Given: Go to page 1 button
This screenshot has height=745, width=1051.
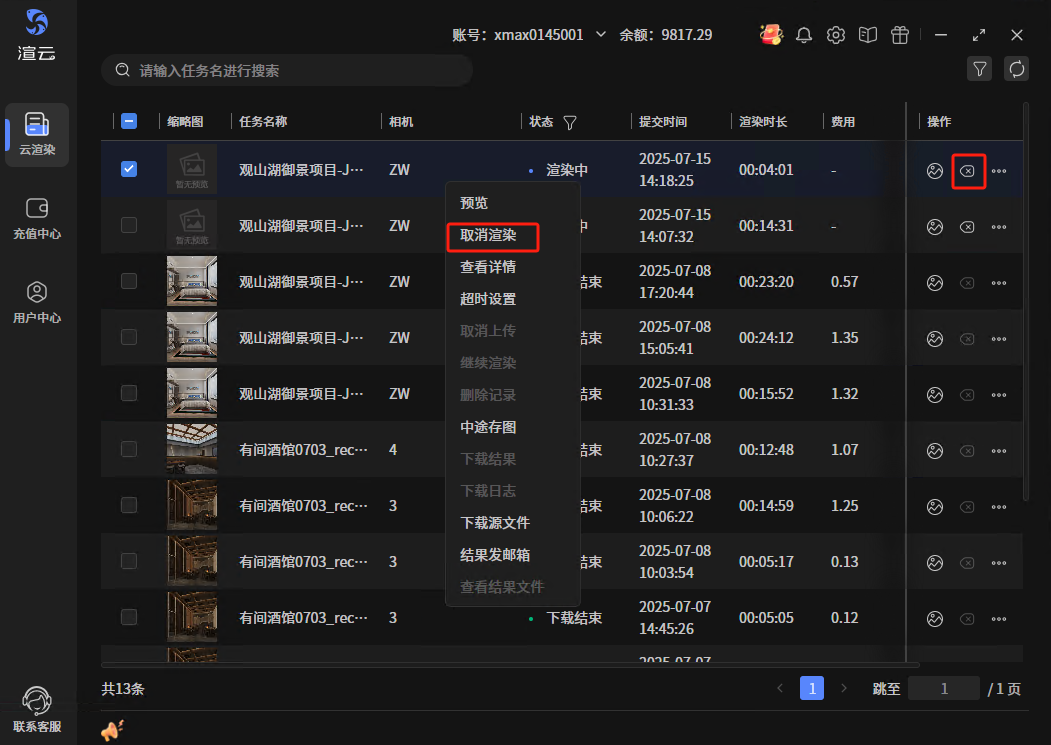Looking at the screenshot, I should (812, 689).
